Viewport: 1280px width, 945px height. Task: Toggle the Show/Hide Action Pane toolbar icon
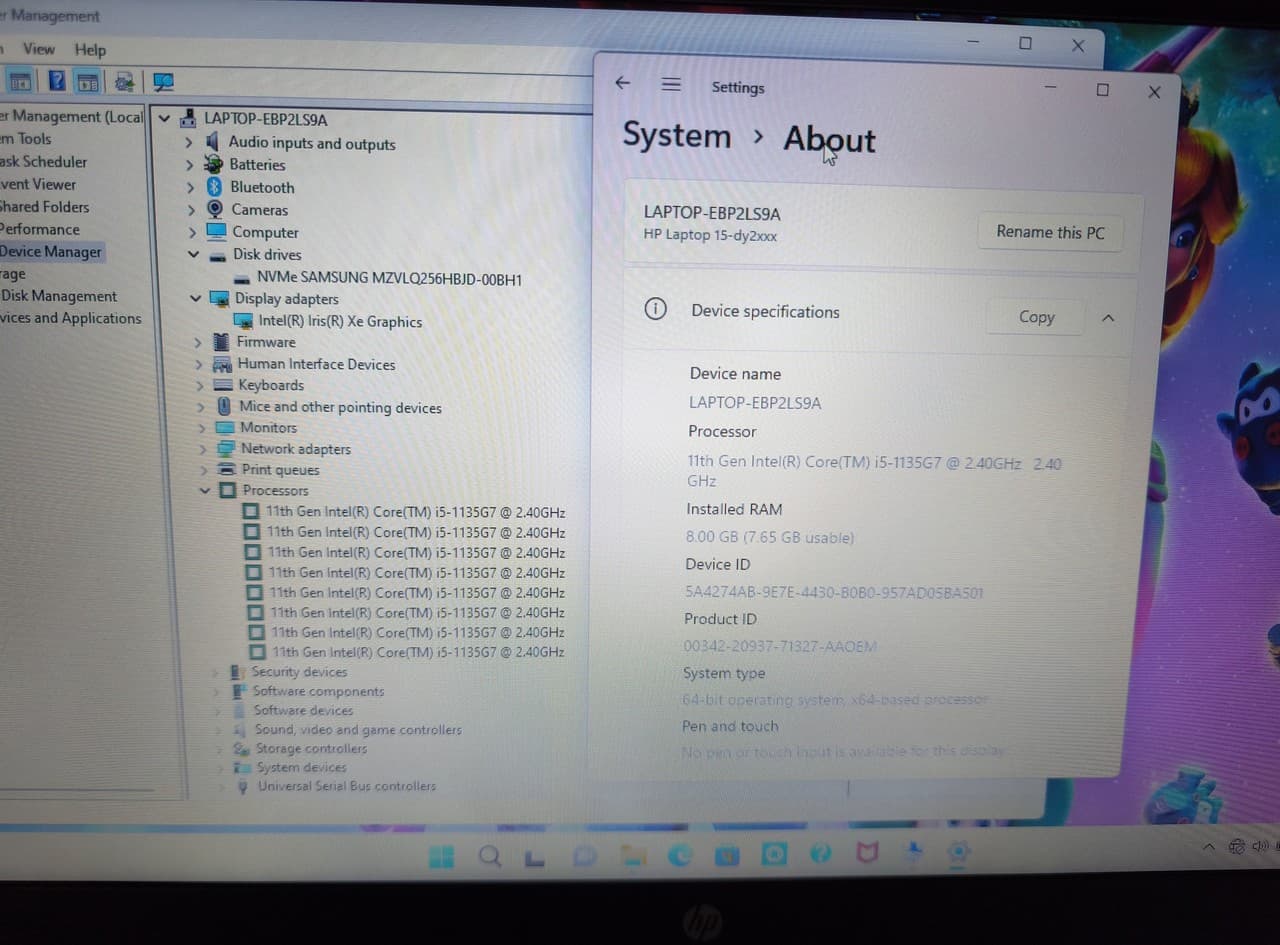click(88, 82)
